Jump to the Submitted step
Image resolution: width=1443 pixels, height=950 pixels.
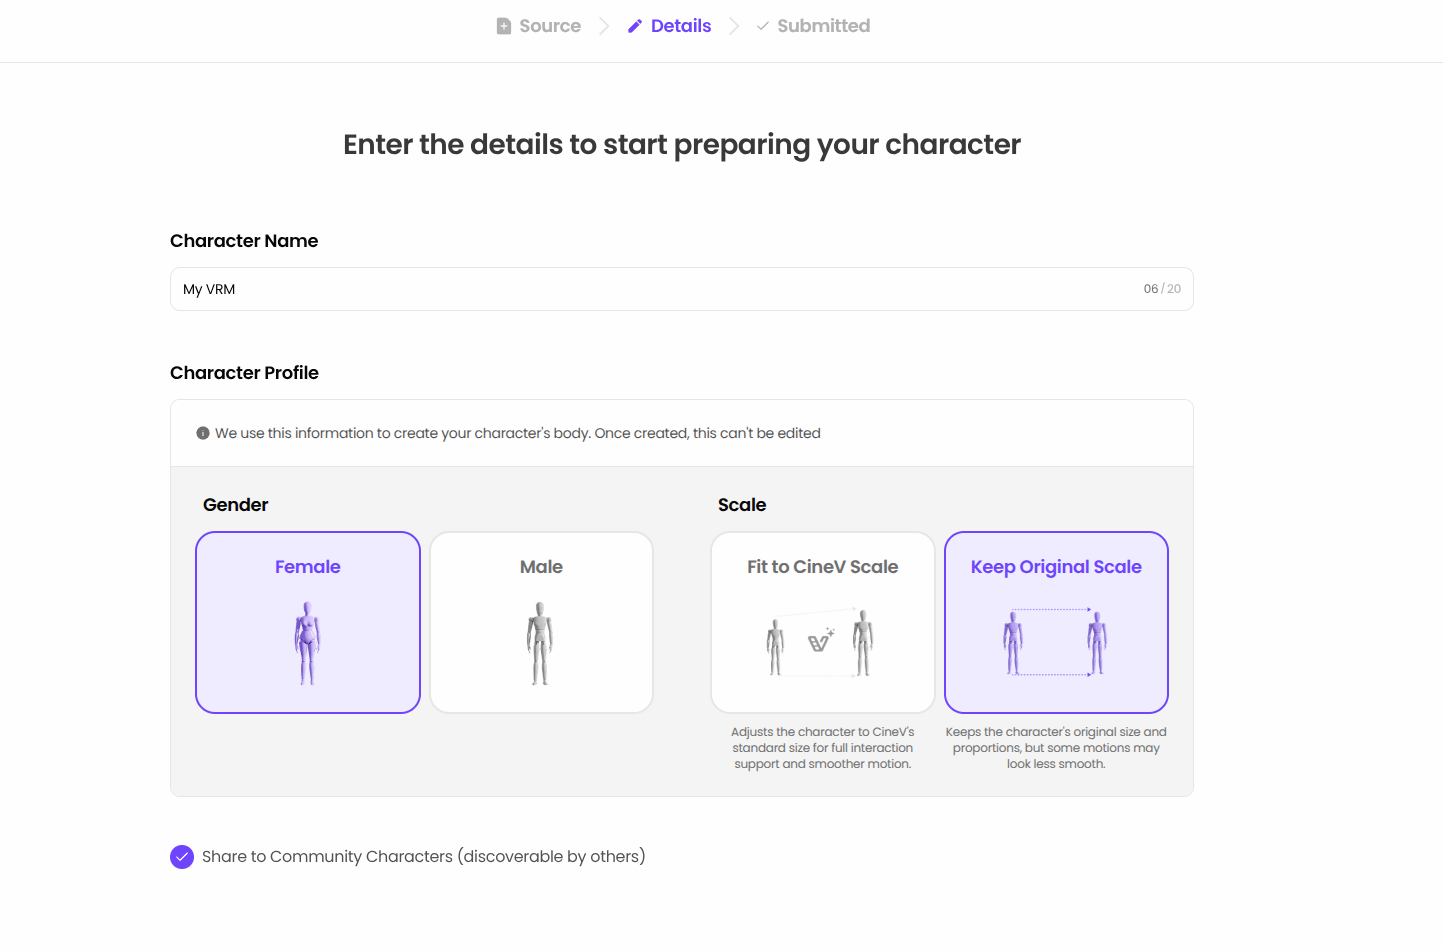click(x=823, y=26)
